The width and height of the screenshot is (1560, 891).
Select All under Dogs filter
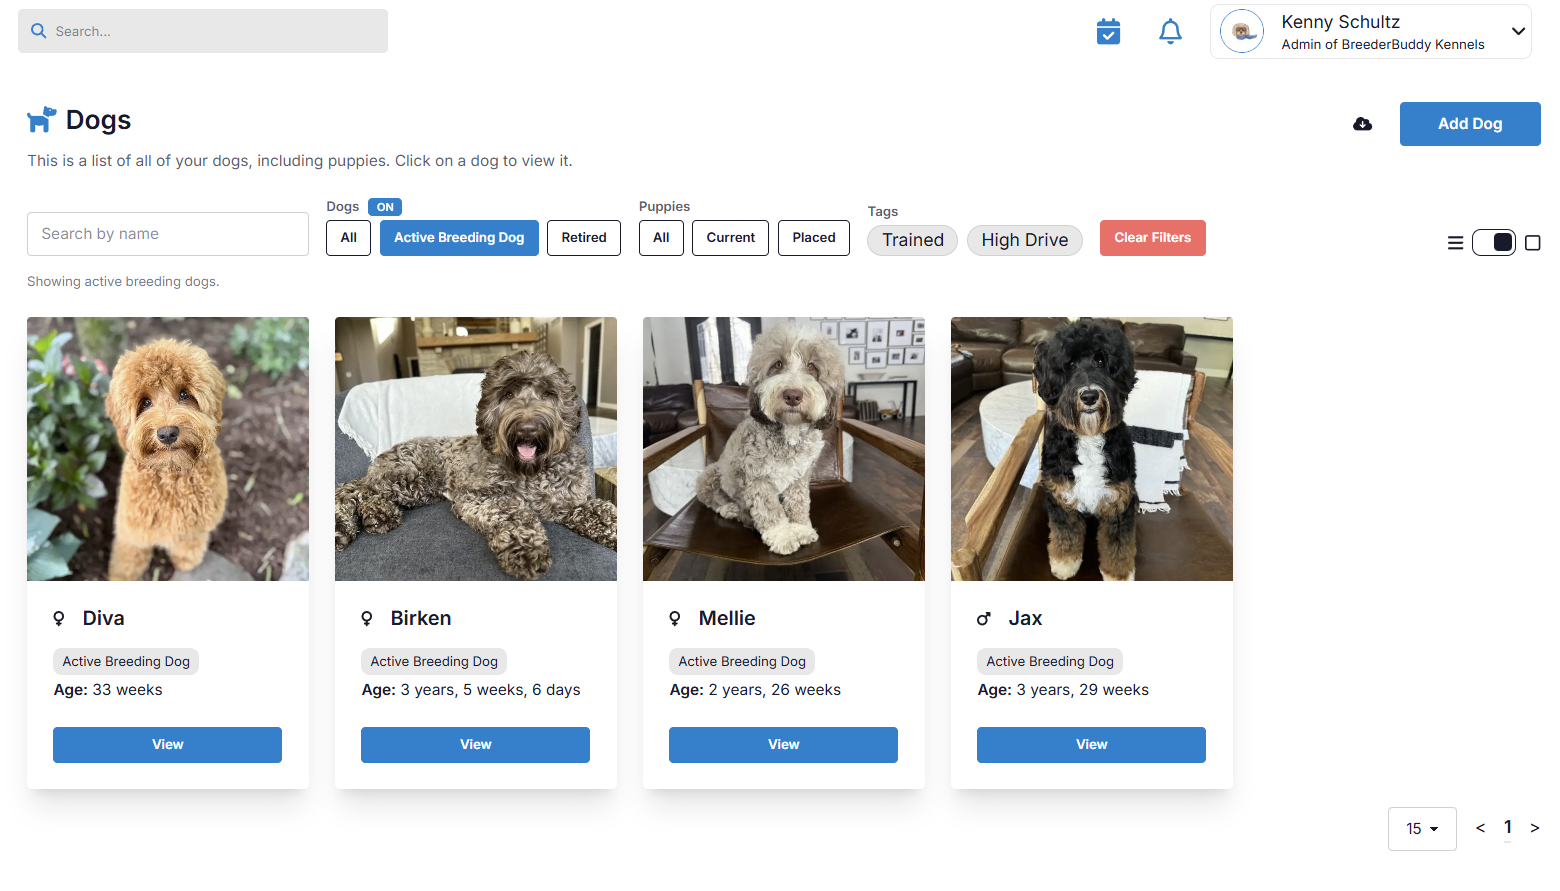point(348,238)
